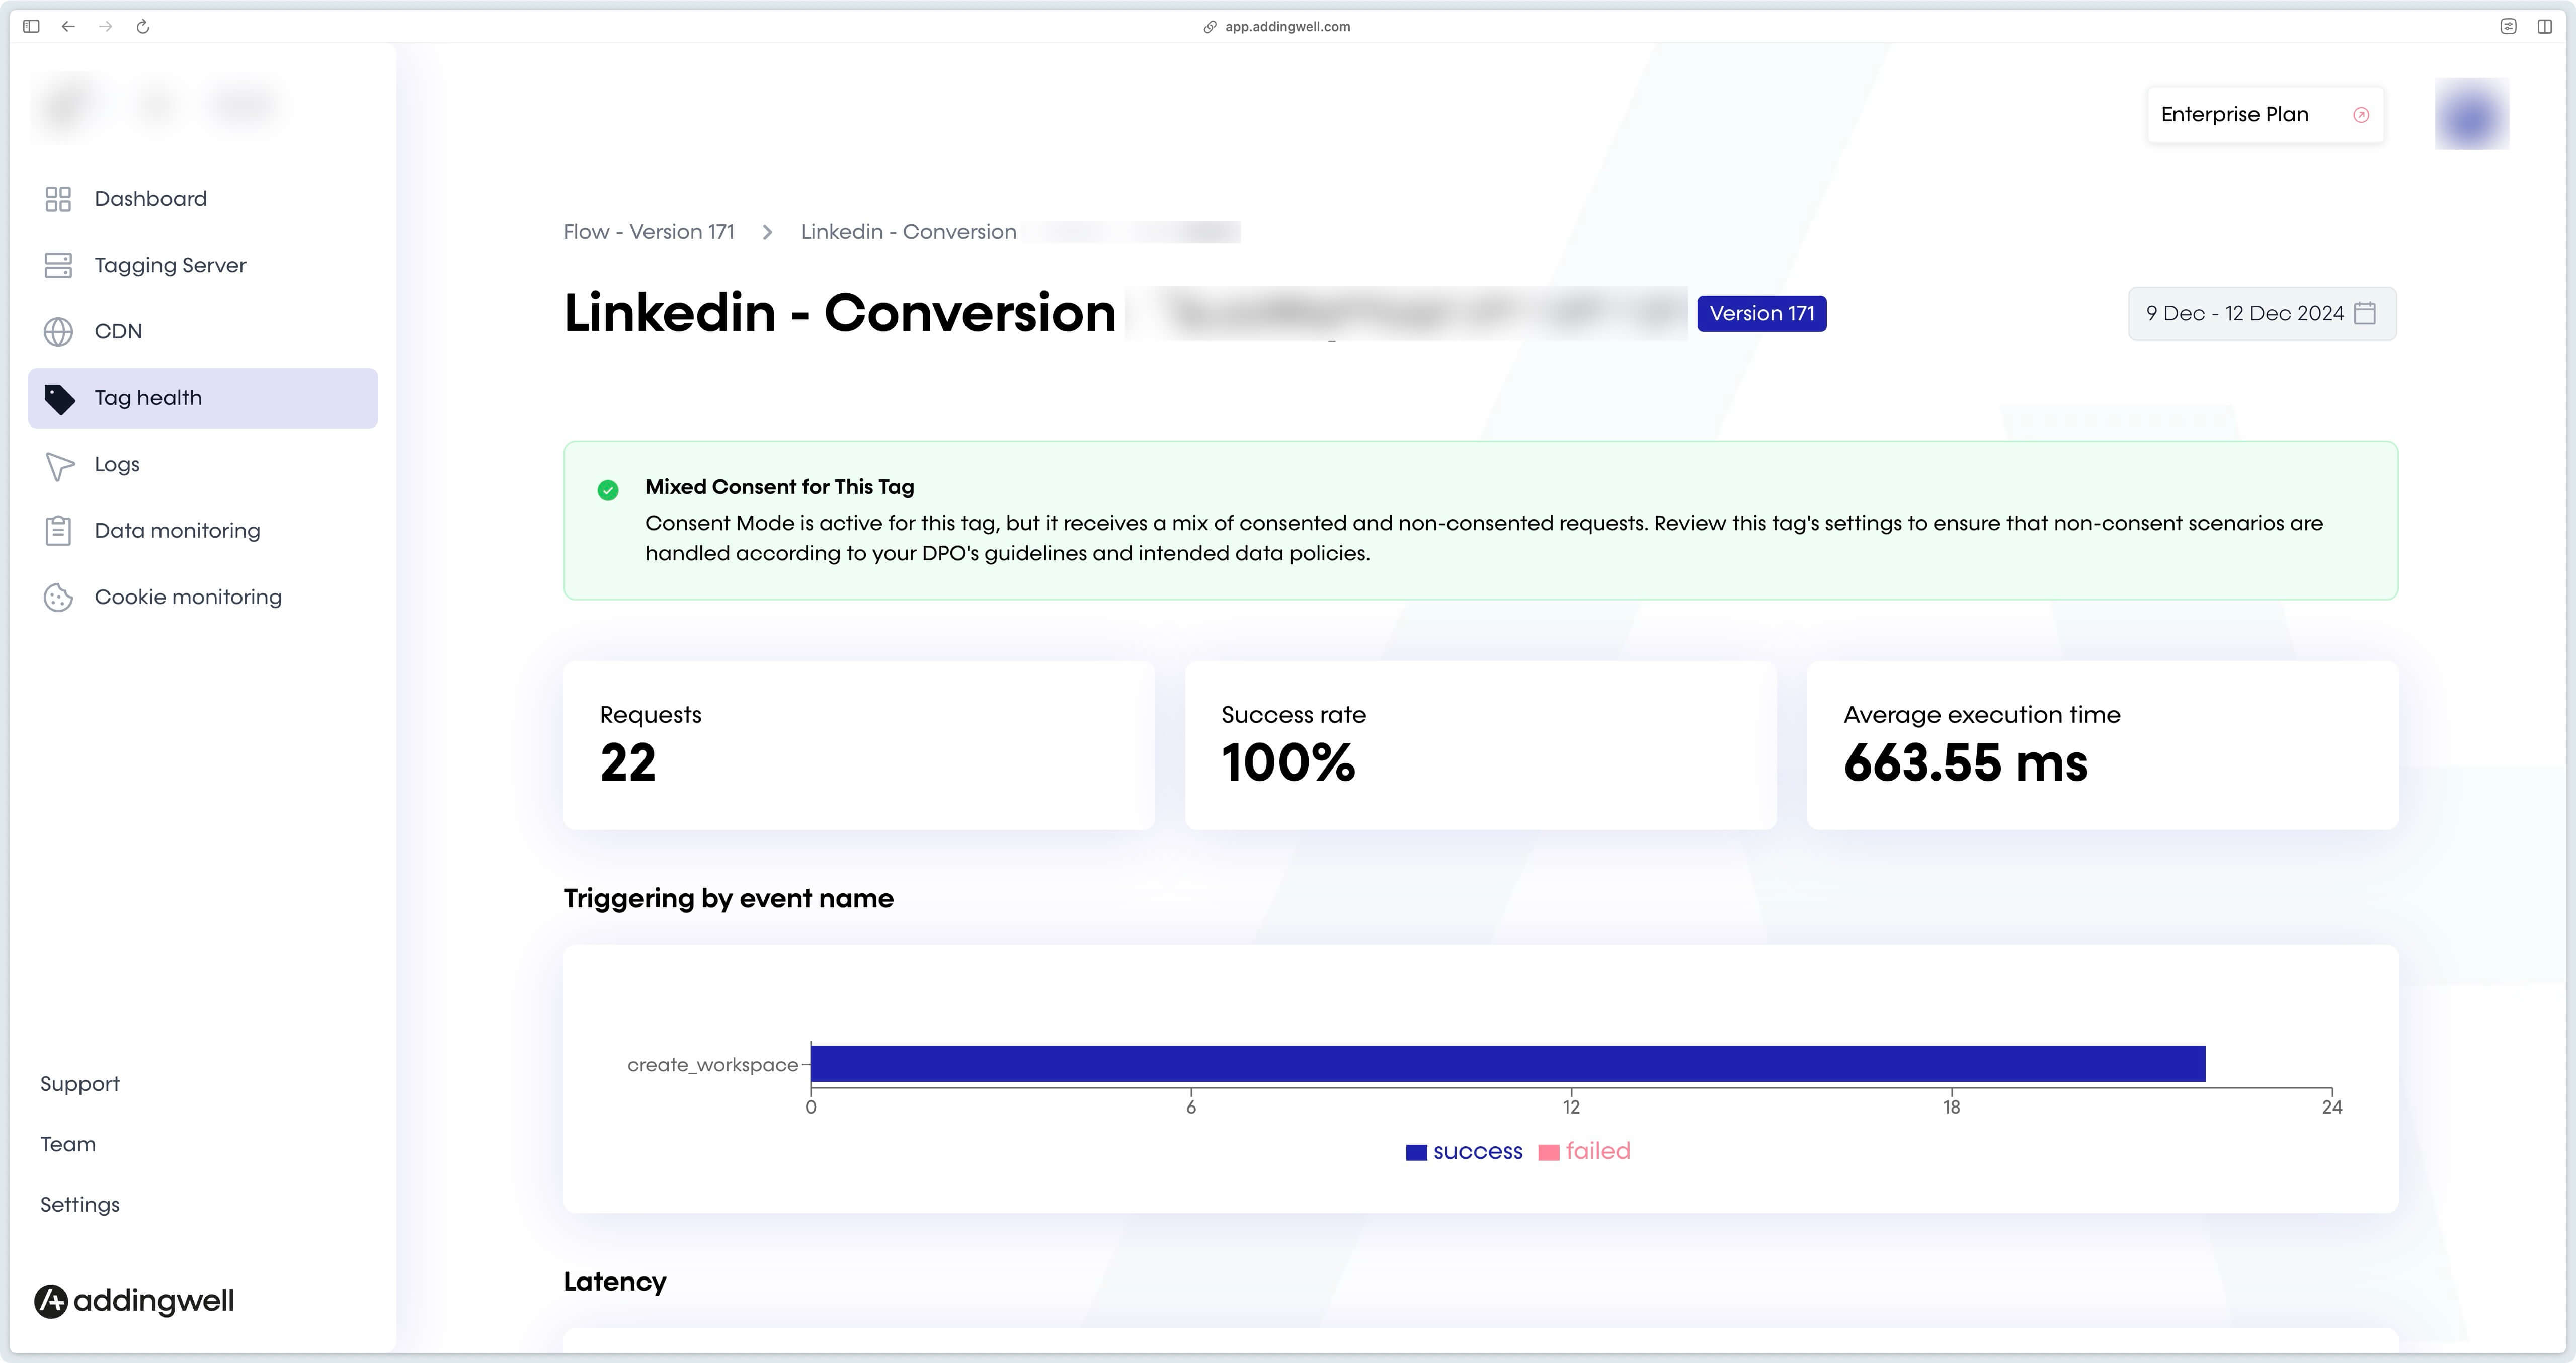
Task: Click the chart axis tick label 24
Action: point(2331,1107)
